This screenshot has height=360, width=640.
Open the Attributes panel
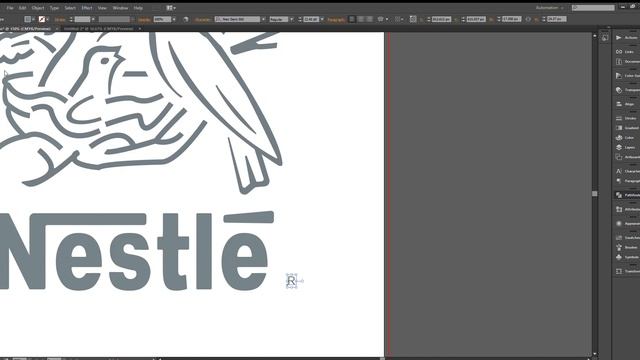click(x=627, y=209)
